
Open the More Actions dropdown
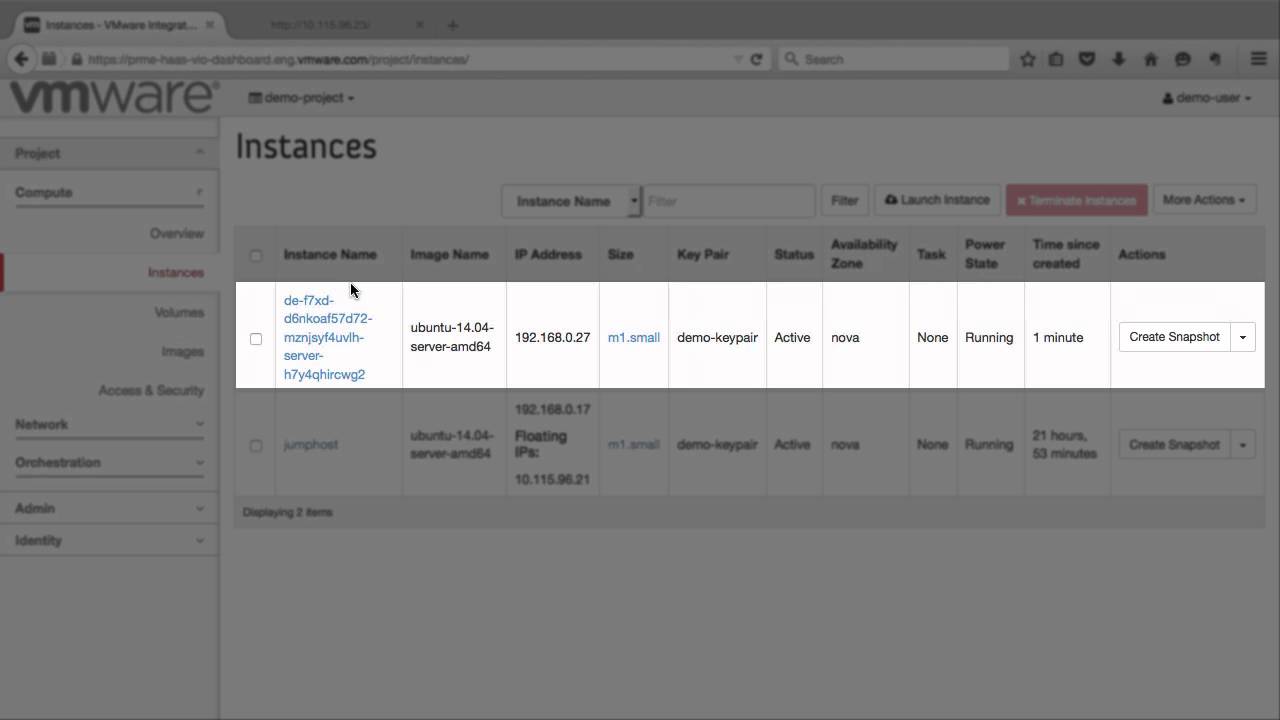pyautogui.click(x=1204, y=200)
